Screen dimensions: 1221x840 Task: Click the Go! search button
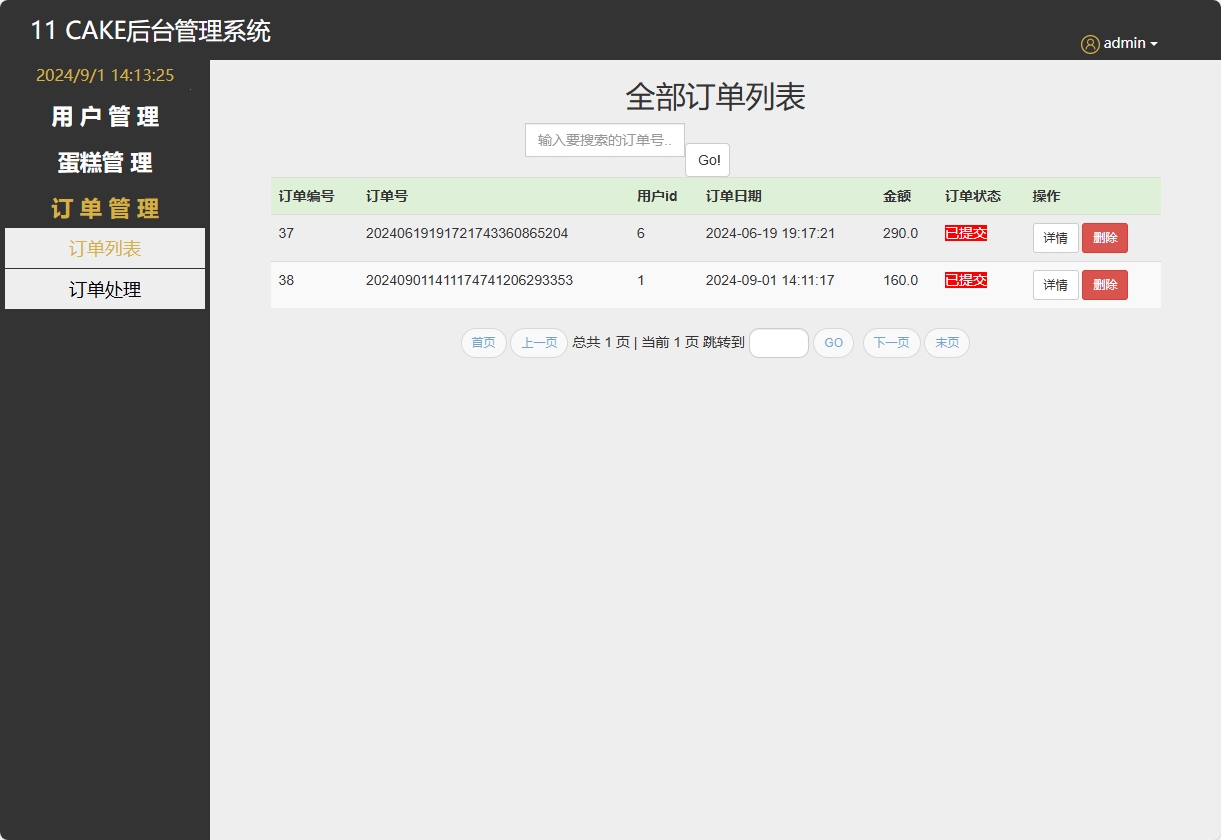[x=707, y=159]
